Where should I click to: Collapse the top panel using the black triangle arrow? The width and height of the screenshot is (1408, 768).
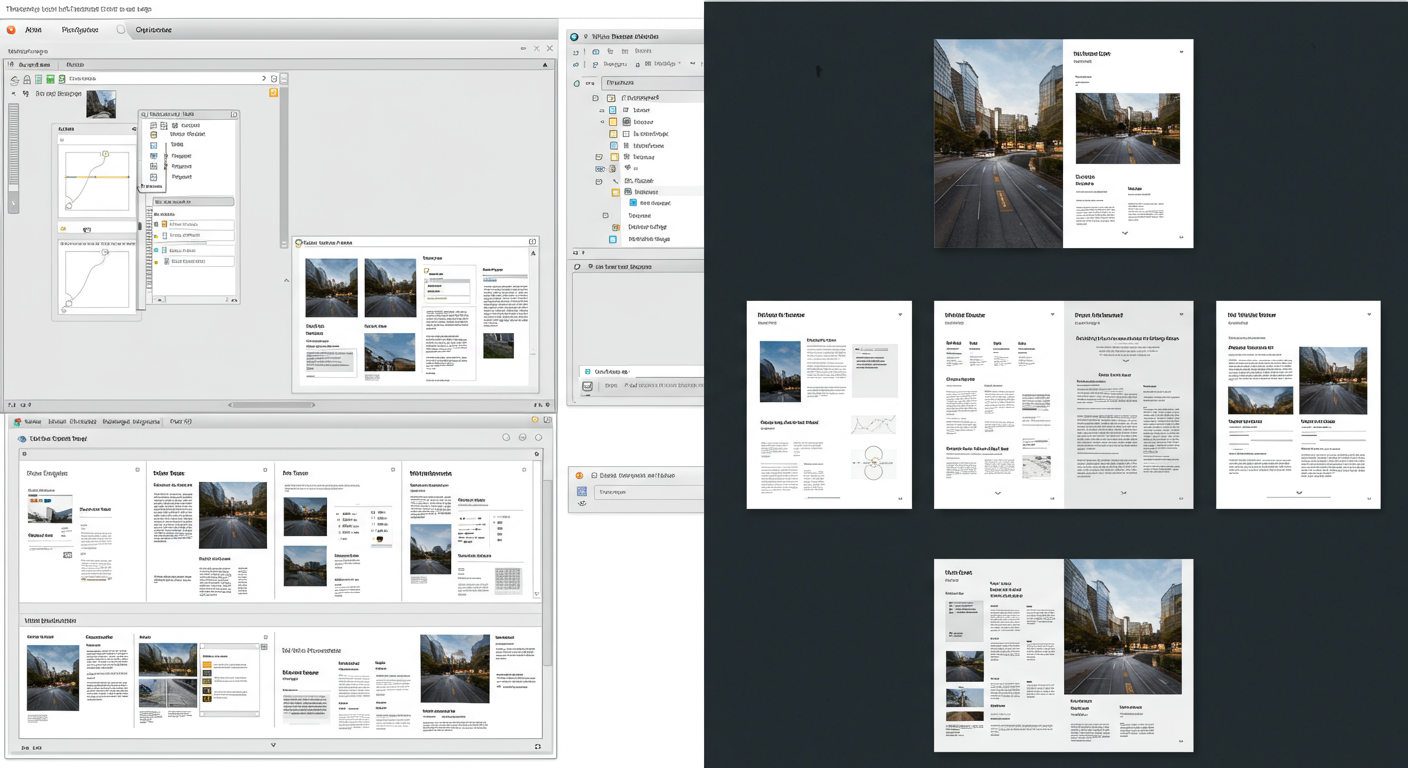point(545,64)
